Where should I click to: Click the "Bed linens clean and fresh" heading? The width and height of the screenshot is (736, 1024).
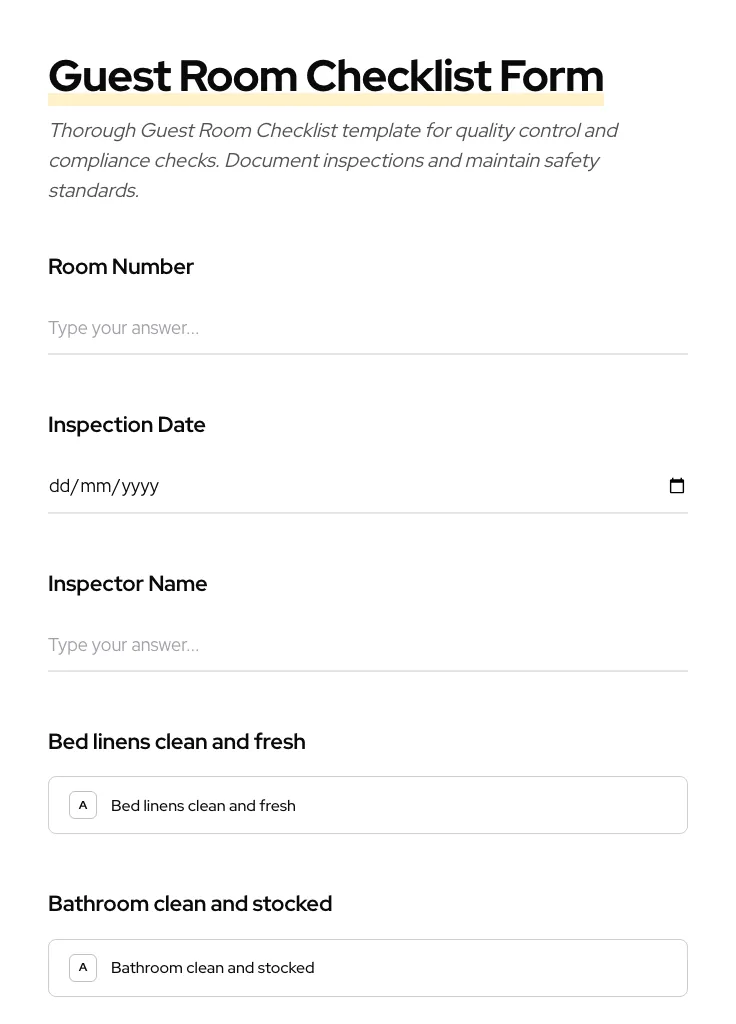point(177,741)
